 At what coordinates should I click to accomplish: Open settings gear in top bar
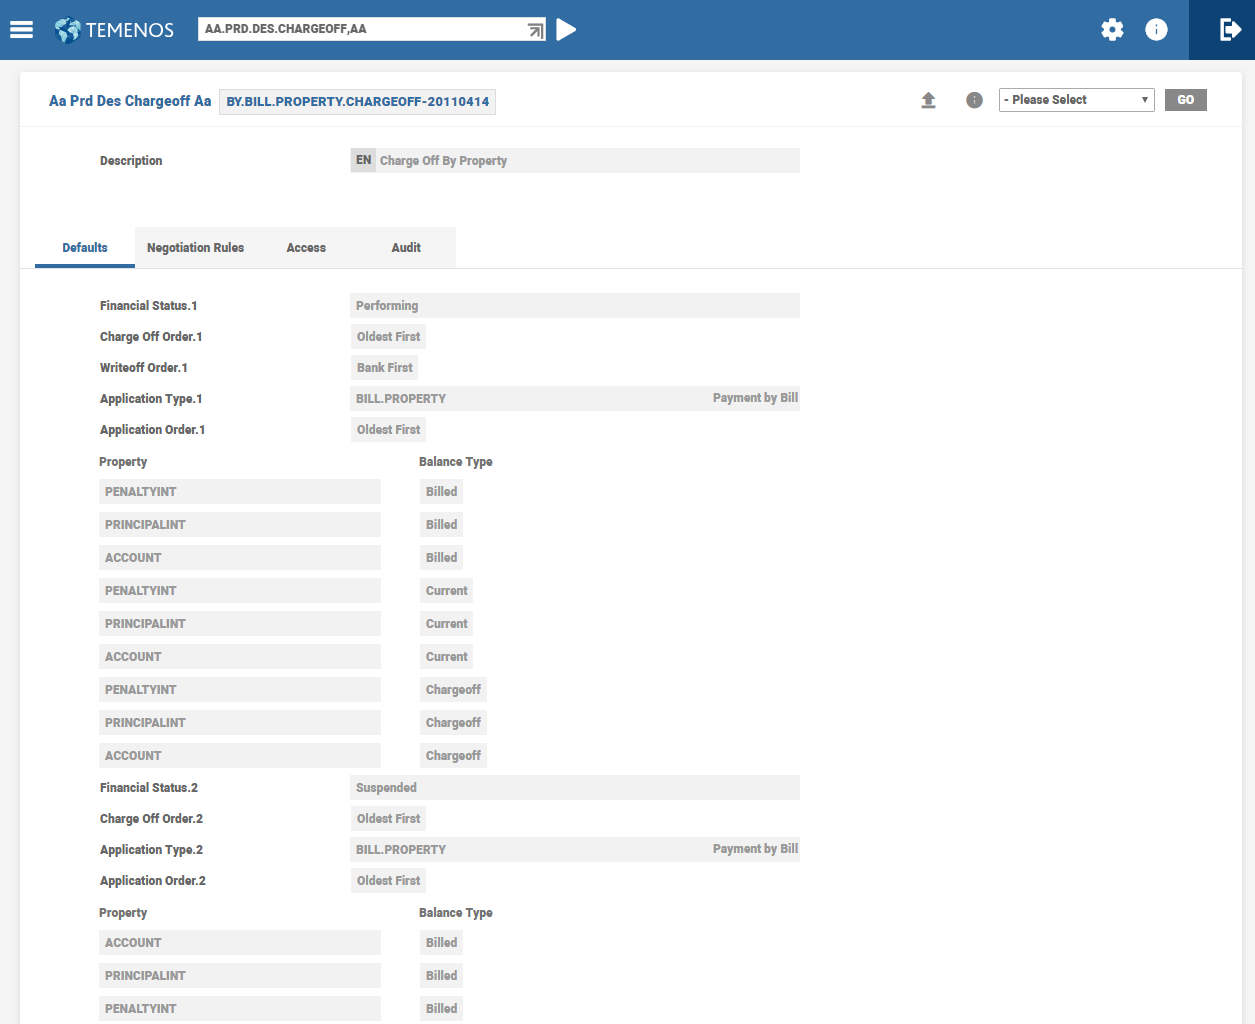pos(1112,30)
